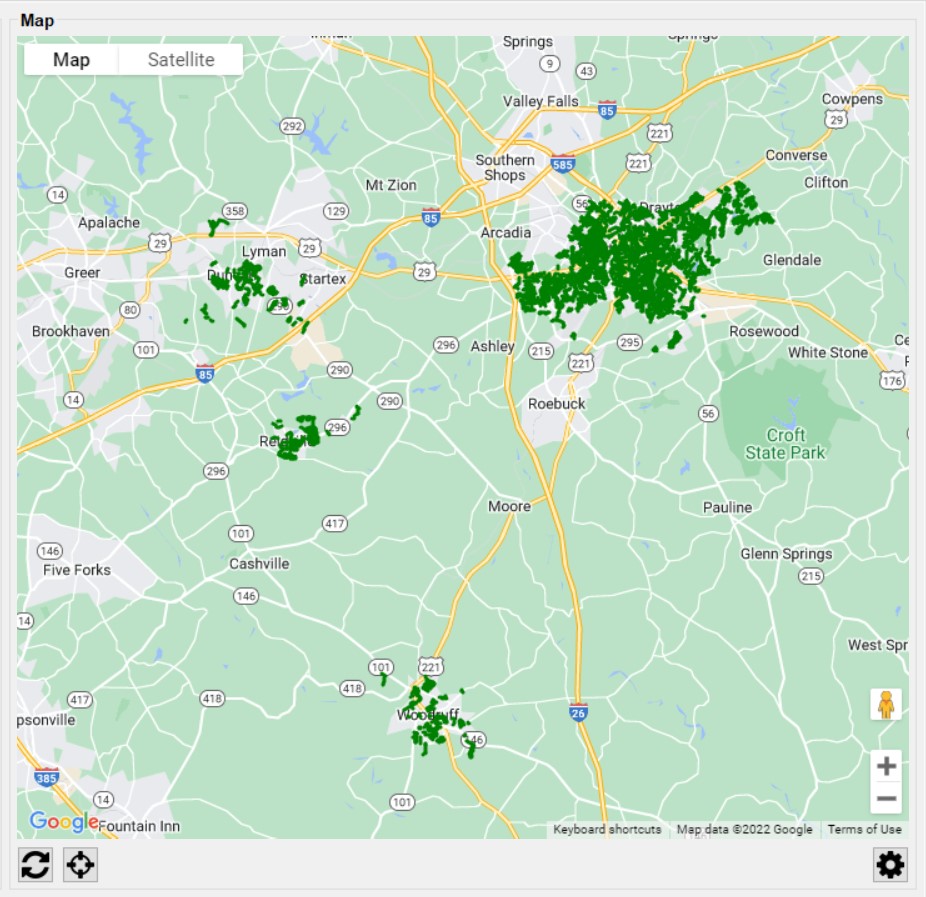The height and width of the screenshot is (897, 926).
Task: Click the Arcadia label
Action: point(506,233)
